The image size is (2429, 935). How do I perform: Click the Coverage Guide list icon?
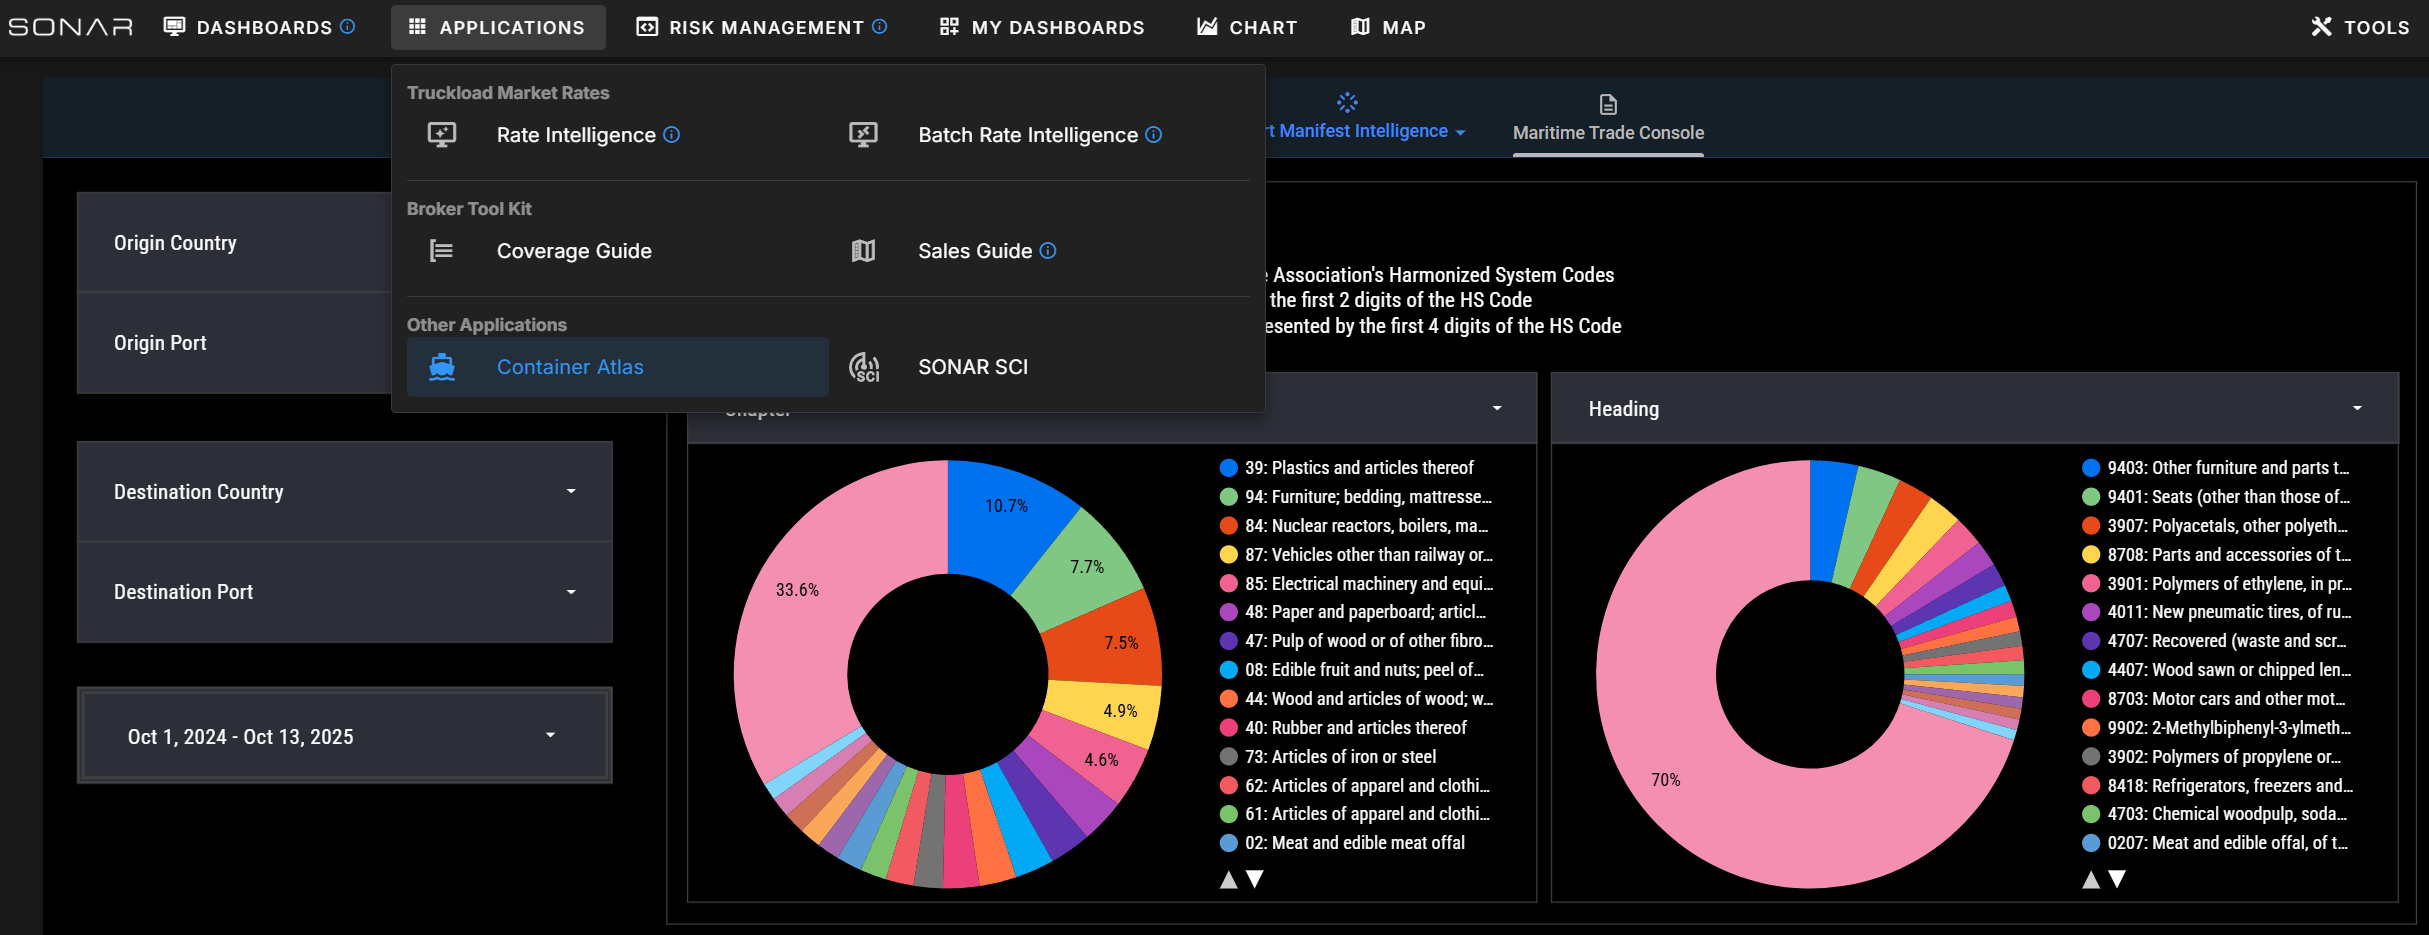[441, 251]
